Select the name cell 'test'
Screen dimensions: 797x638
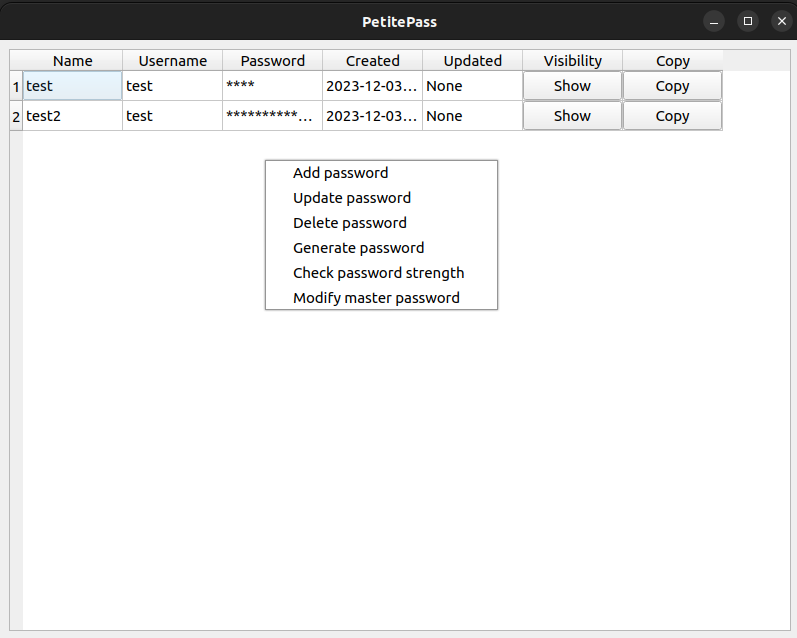73,86
